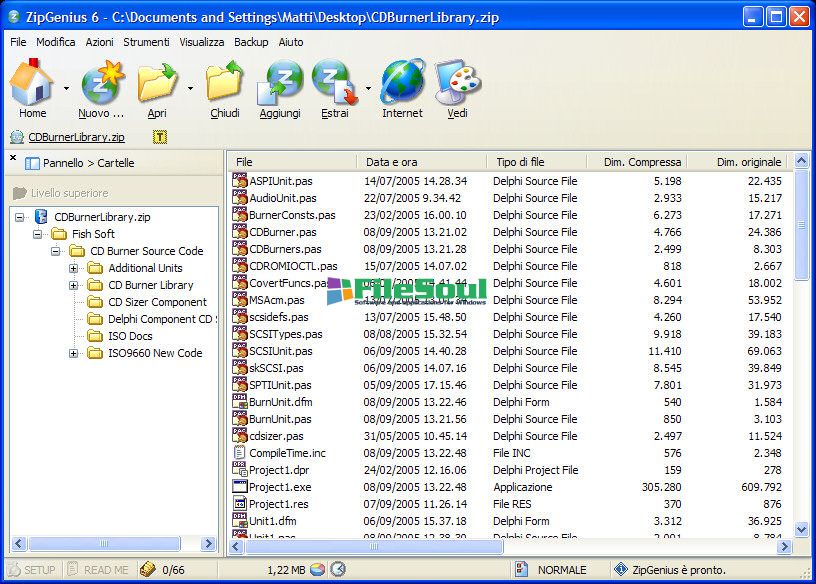Screen dimensions: 816x584
Task: Open the Home button dropdown arrow
Action: pos(66,88)
